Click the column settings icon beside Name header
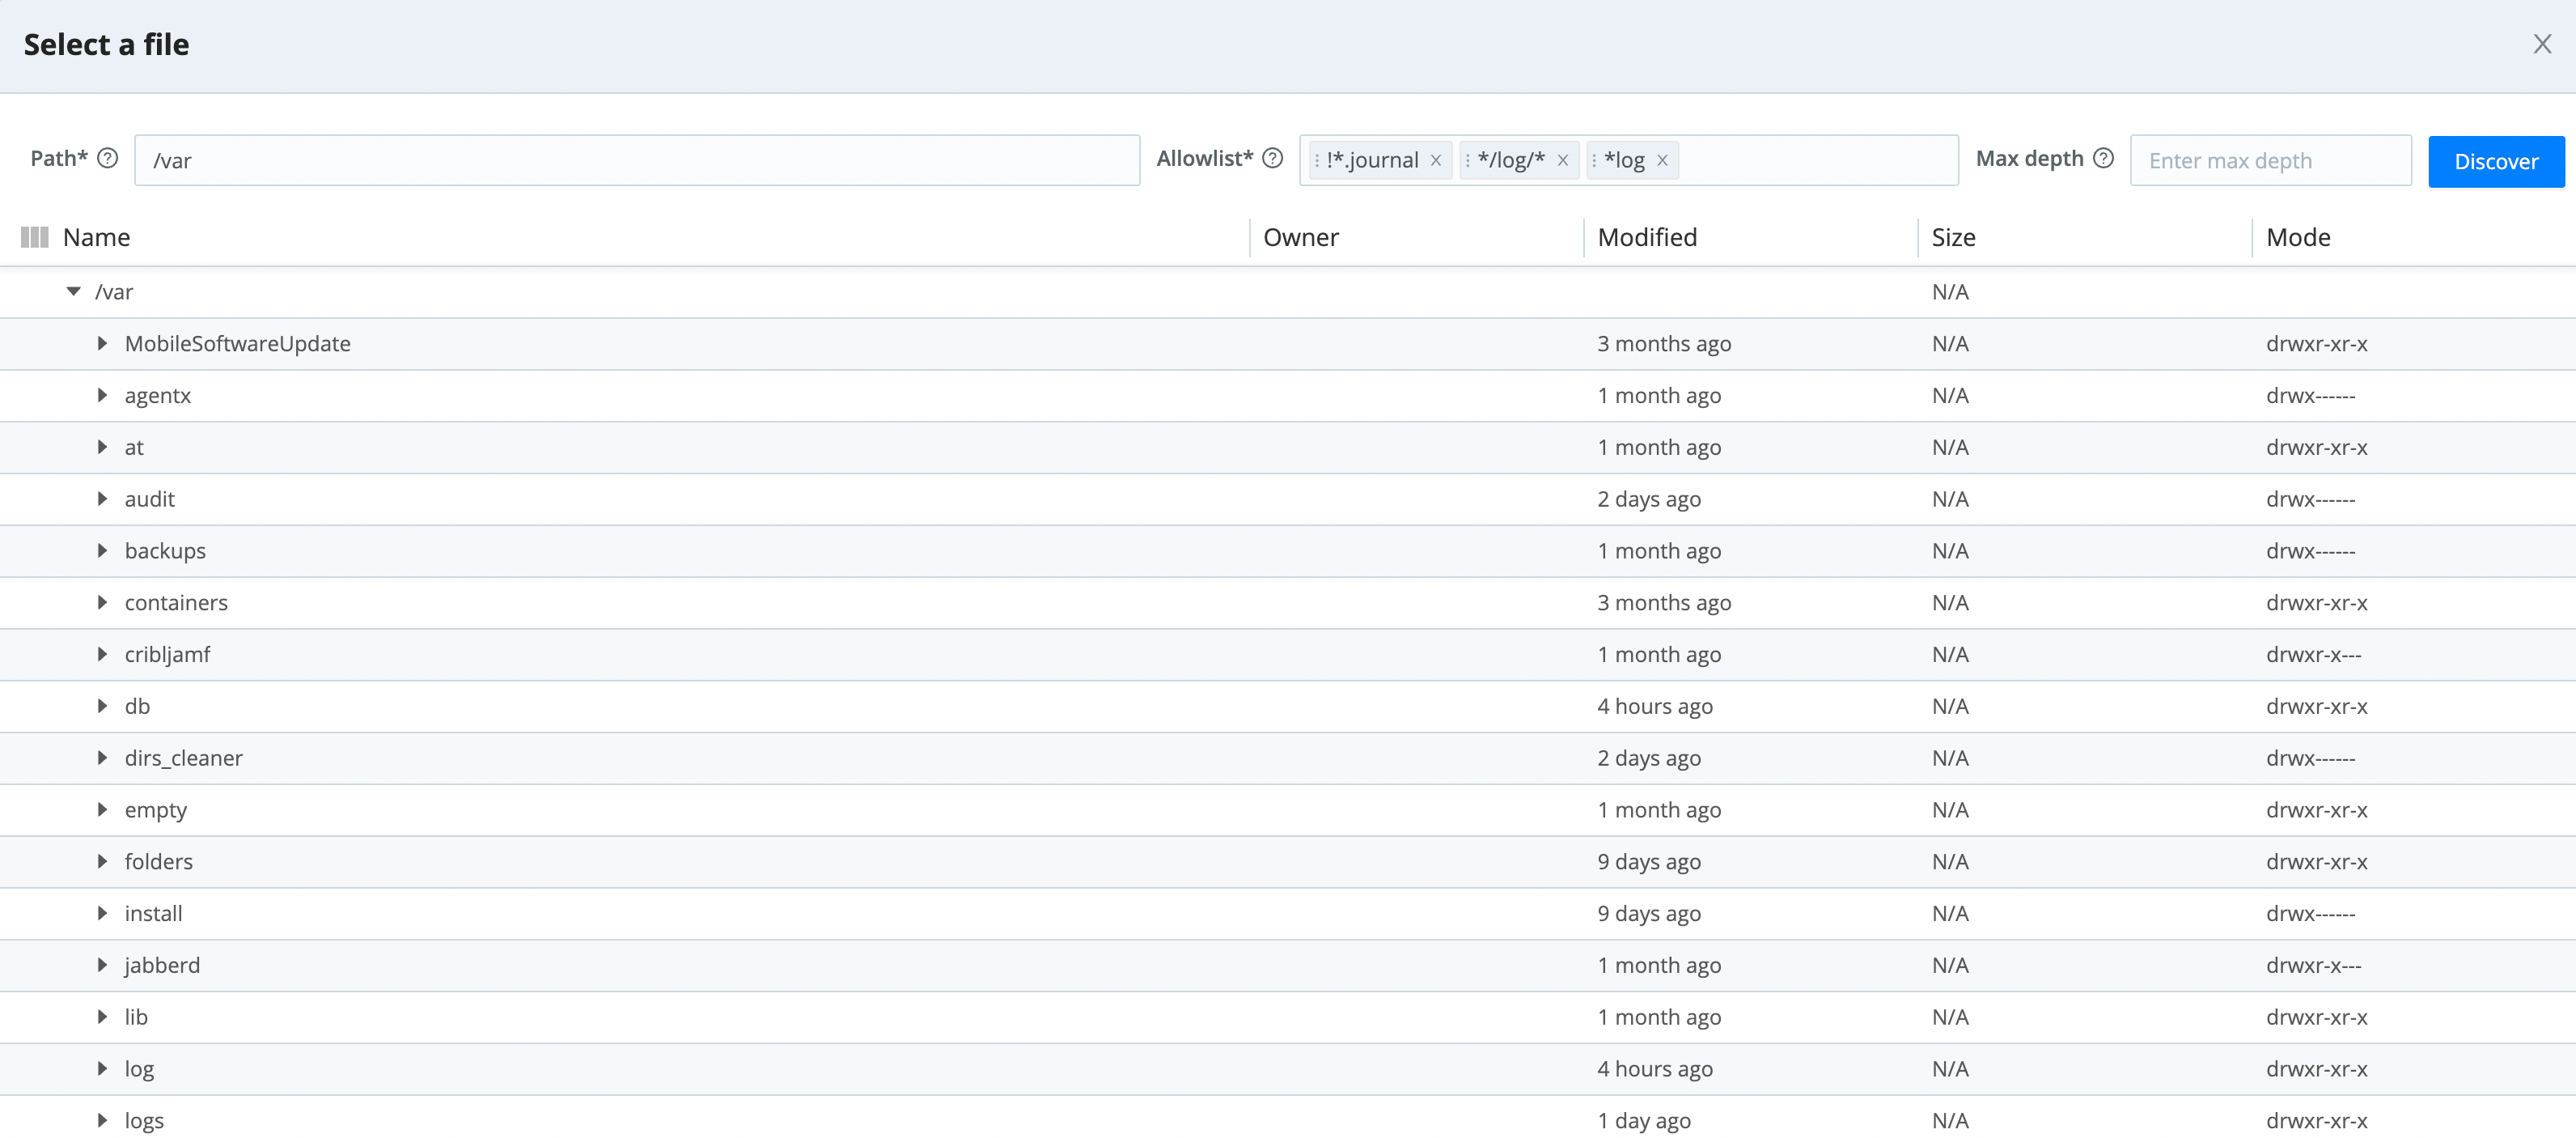 point(35,237)
